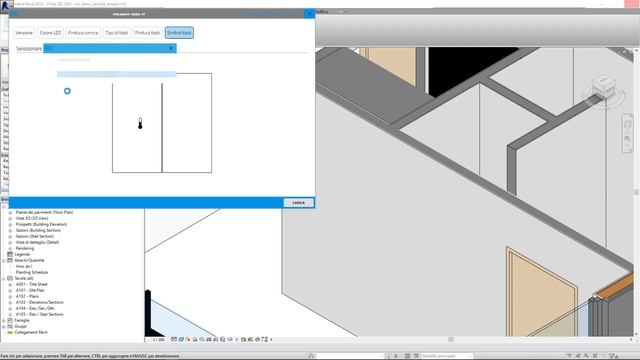This screenshot has width=640, height=360.
Task: Click the Visual Style cube icon
Action: pyautogui.click(x=181, y=339)
